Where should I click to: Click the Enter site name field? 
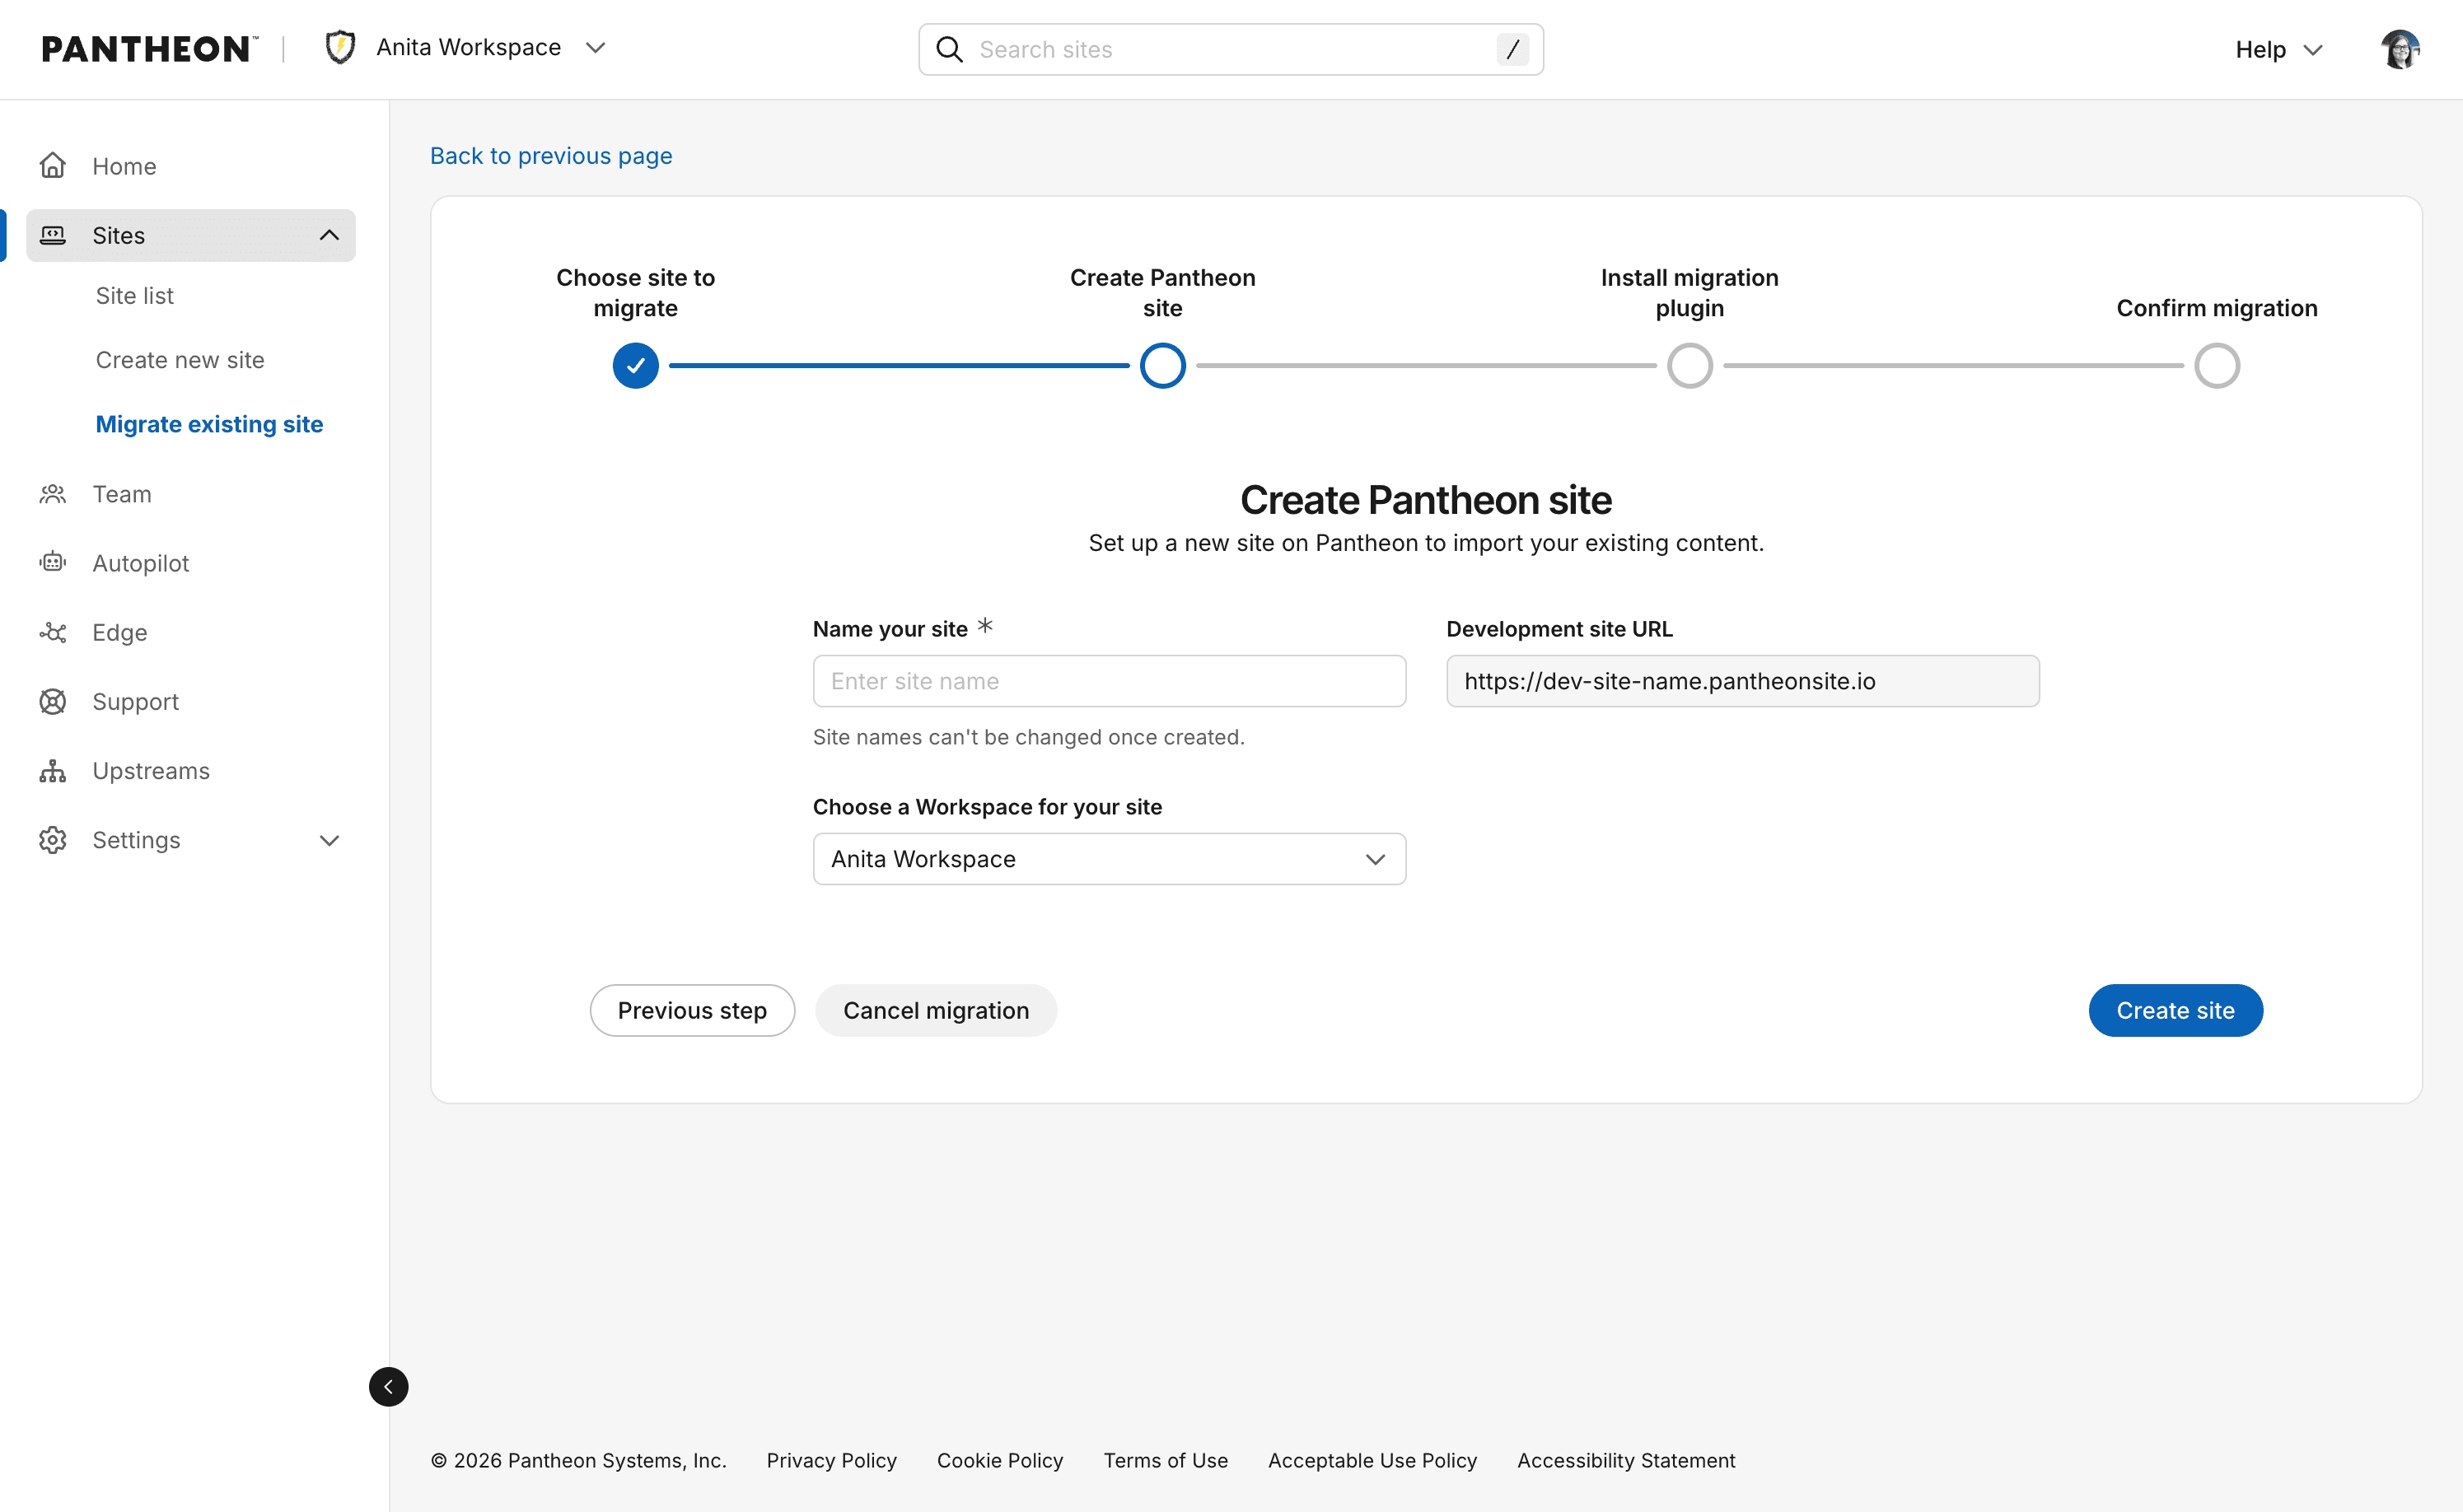pos(1109,681)
